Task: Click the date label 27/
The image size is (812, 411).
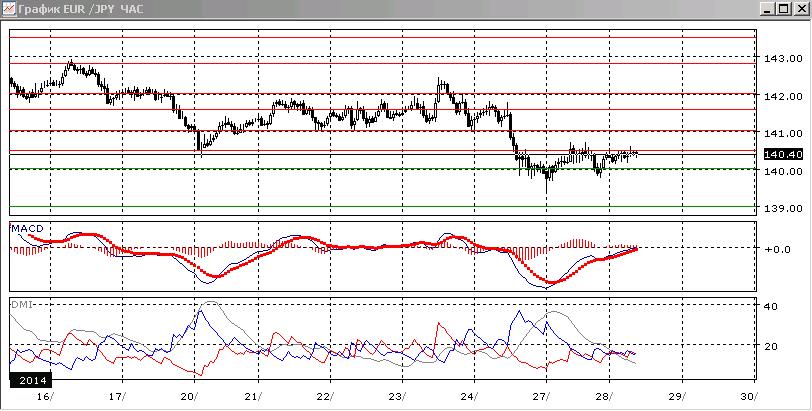Action: pos(540,397)
